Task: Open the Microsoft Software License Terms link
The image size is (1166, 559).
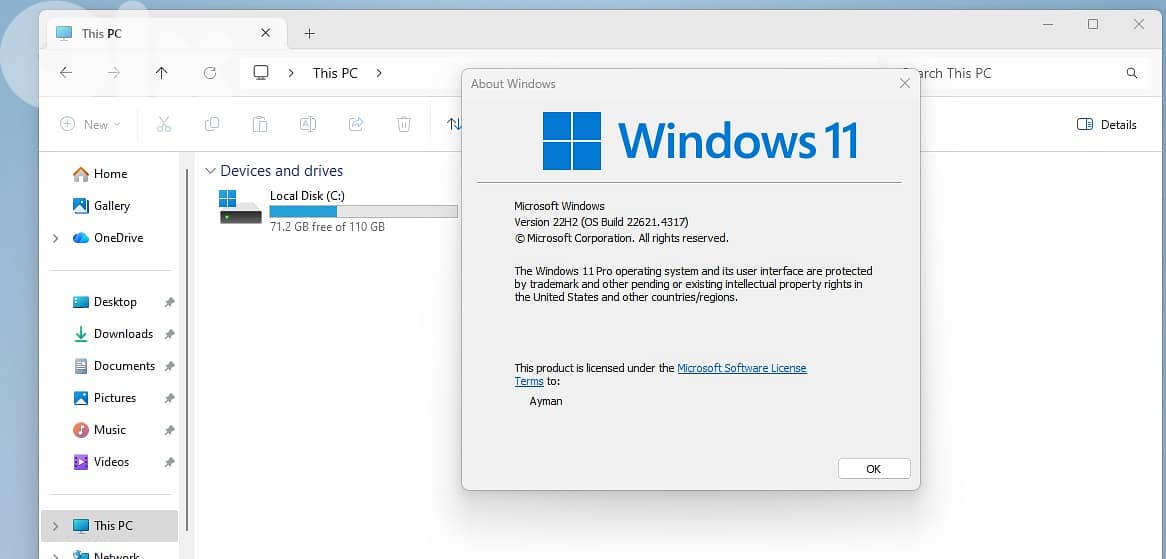Action: click(x=741, y=368)
